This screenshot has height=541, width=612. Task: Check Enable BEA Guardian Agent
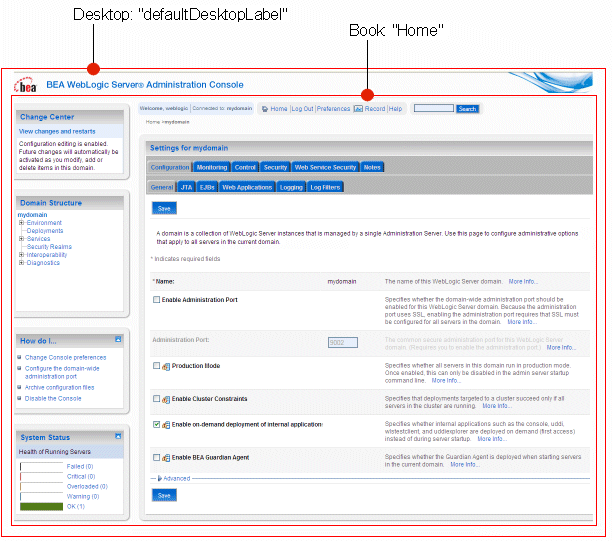tap(157, 457)
